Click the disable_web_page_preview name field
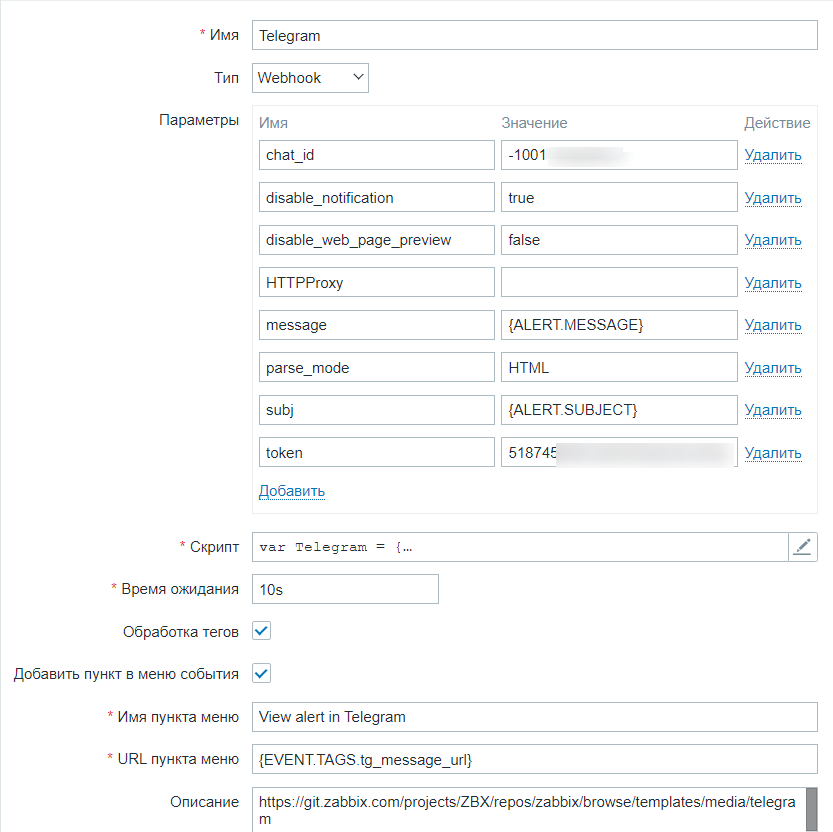Screen dimensions: 833x832 point(376,240)
